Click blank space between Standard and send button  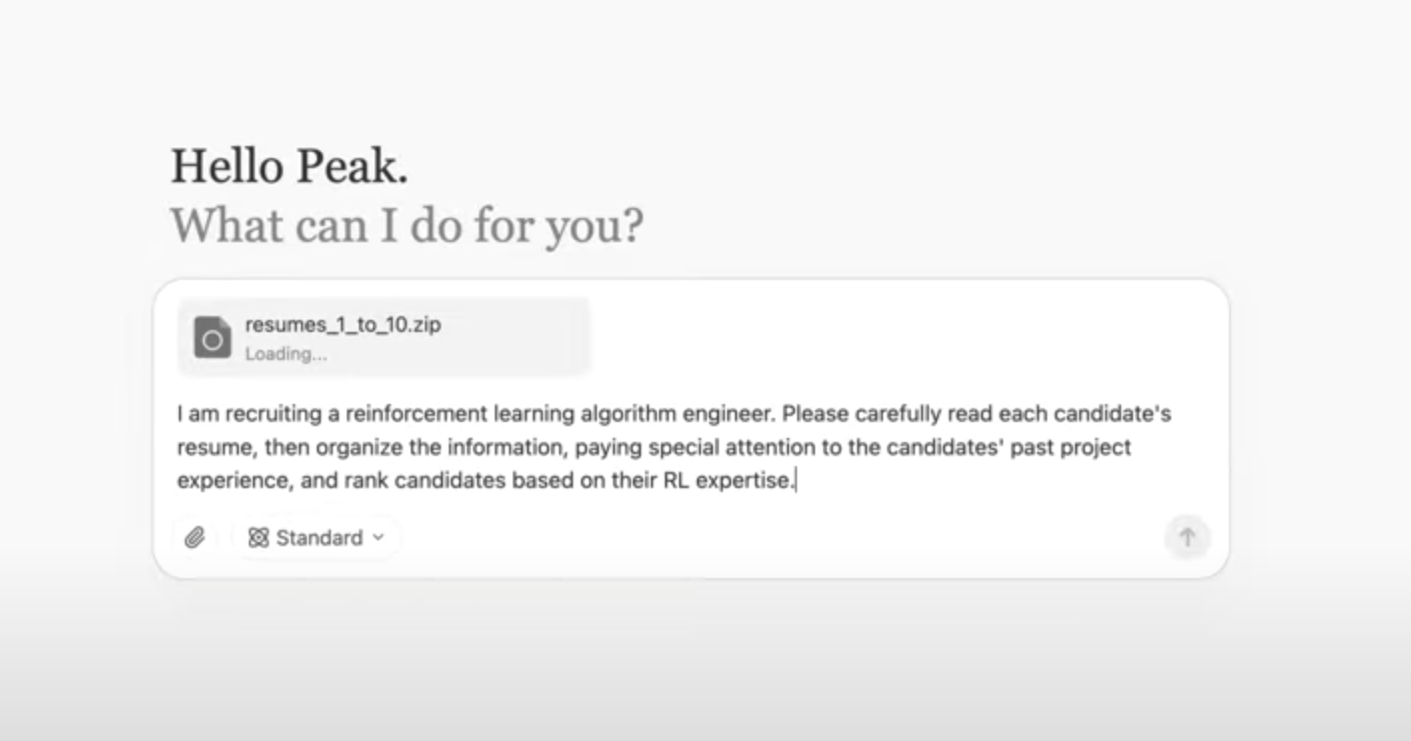point(780,538)
